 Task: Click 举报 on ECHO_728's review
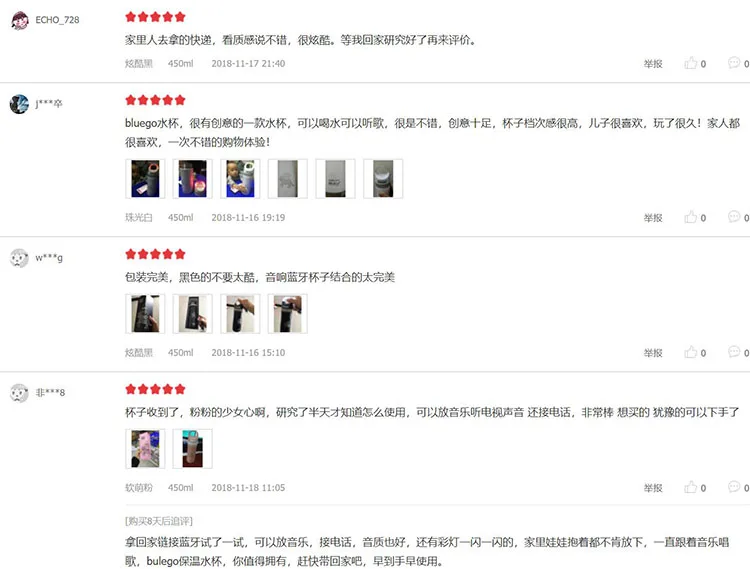tap(653, 64)
